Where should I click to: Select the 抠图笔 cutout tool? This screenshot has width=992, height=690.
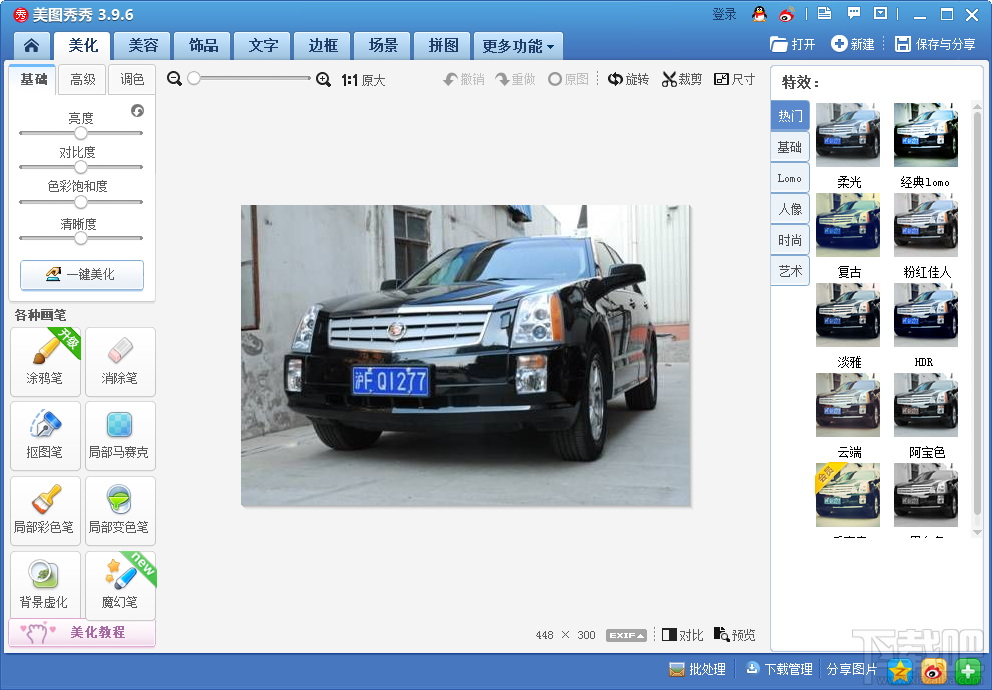pyautogui.click(x=46, y=436)
